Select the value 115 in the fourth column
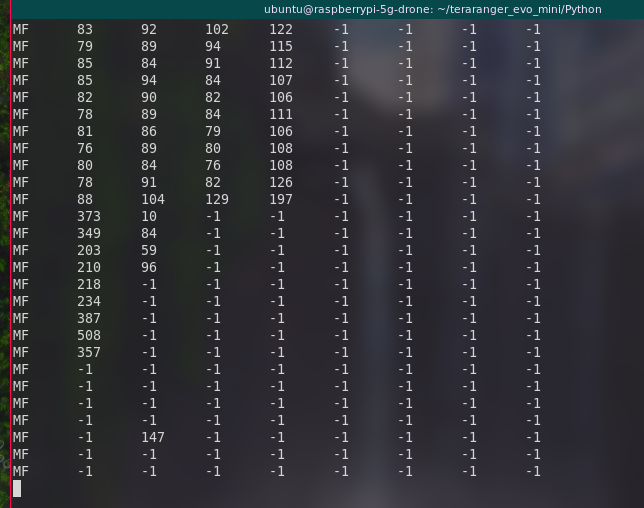 coord(281,46)
